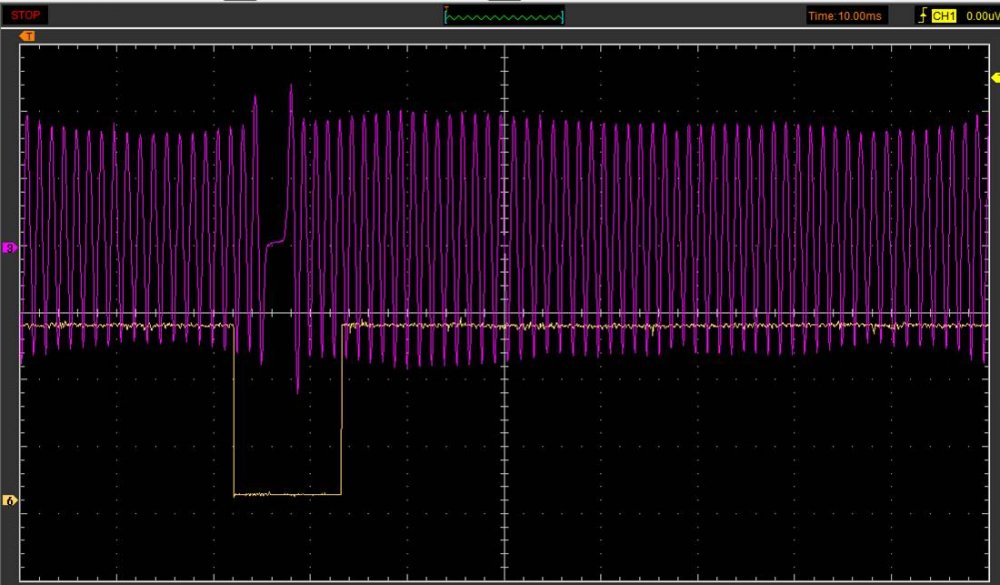Click the orange T trigger position marker
This screenshot has height=585, width=1000.
coord(28,36)
